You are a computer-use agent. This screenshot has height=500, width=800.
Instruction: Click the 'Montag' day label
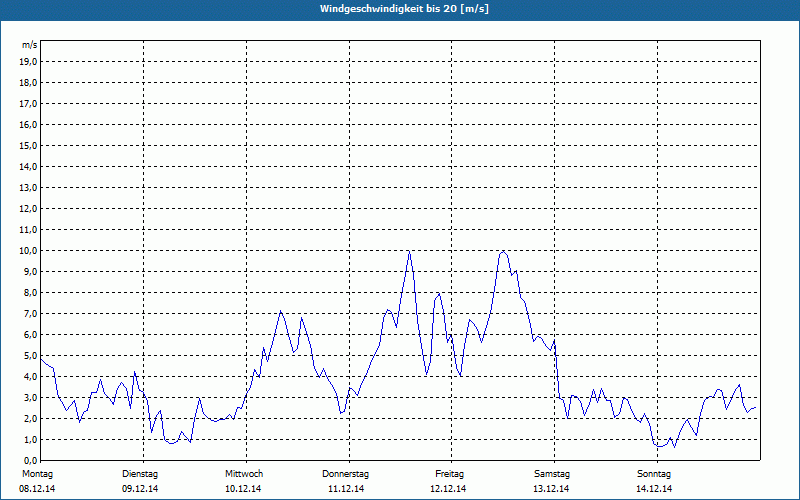(x=37, y=474)
